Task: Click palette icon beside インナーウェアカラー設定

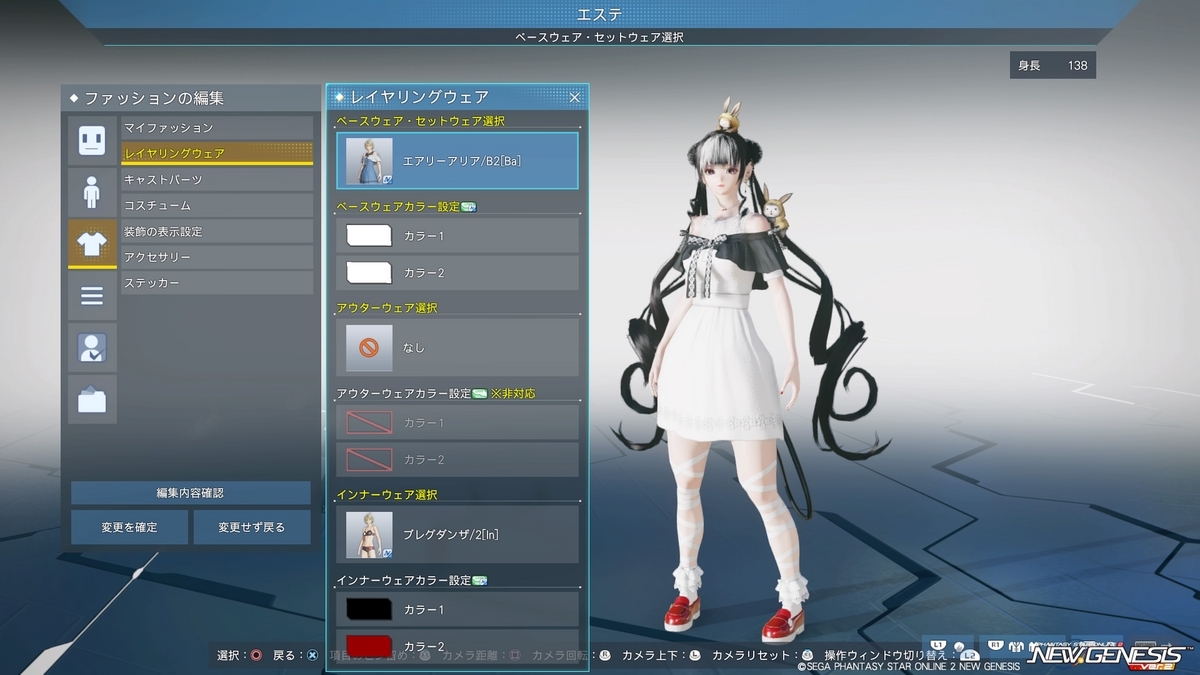Action: [479, 580]
